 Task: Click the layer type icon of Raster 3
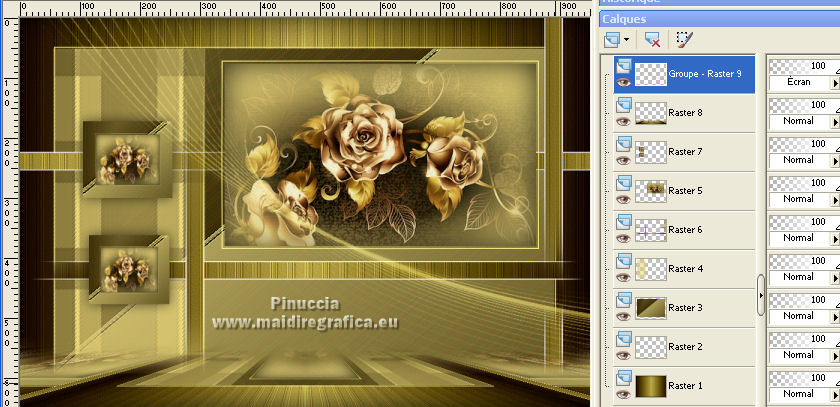624,300
